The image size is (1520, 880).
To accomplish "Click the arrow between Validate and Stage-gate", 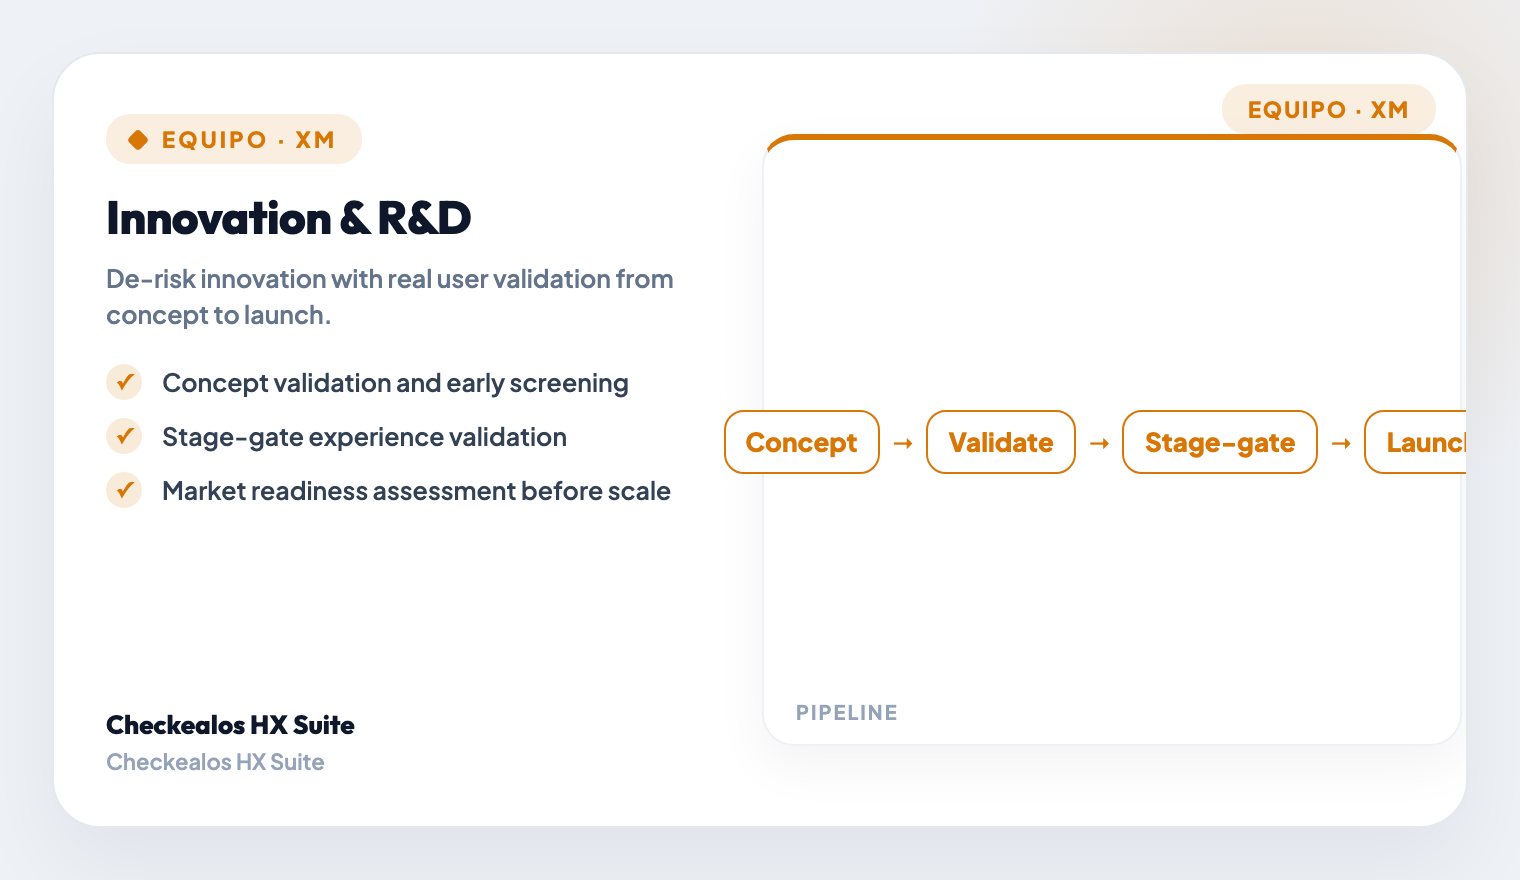I will click(1099, 443).
